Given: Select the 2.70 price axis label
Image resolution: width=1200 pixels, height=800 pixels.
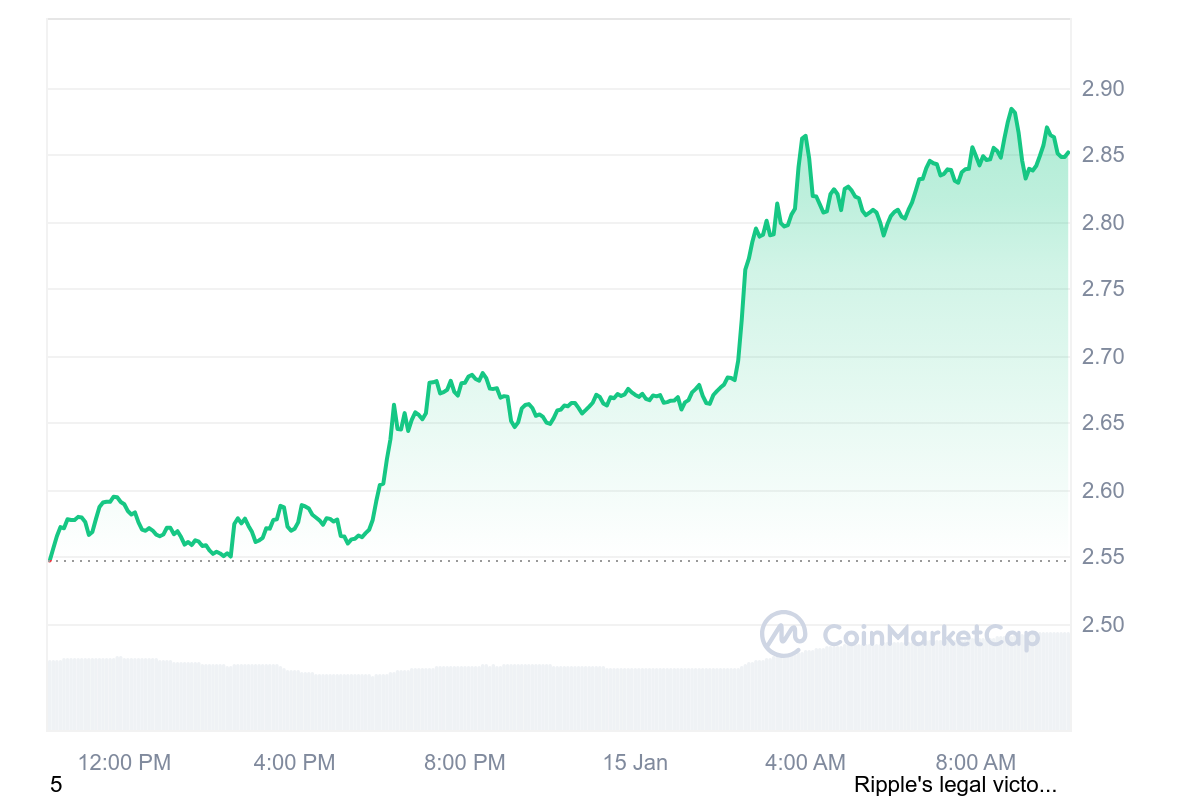Looking at the screenshot, I should pyautogui.click(x=1103, y=357).
